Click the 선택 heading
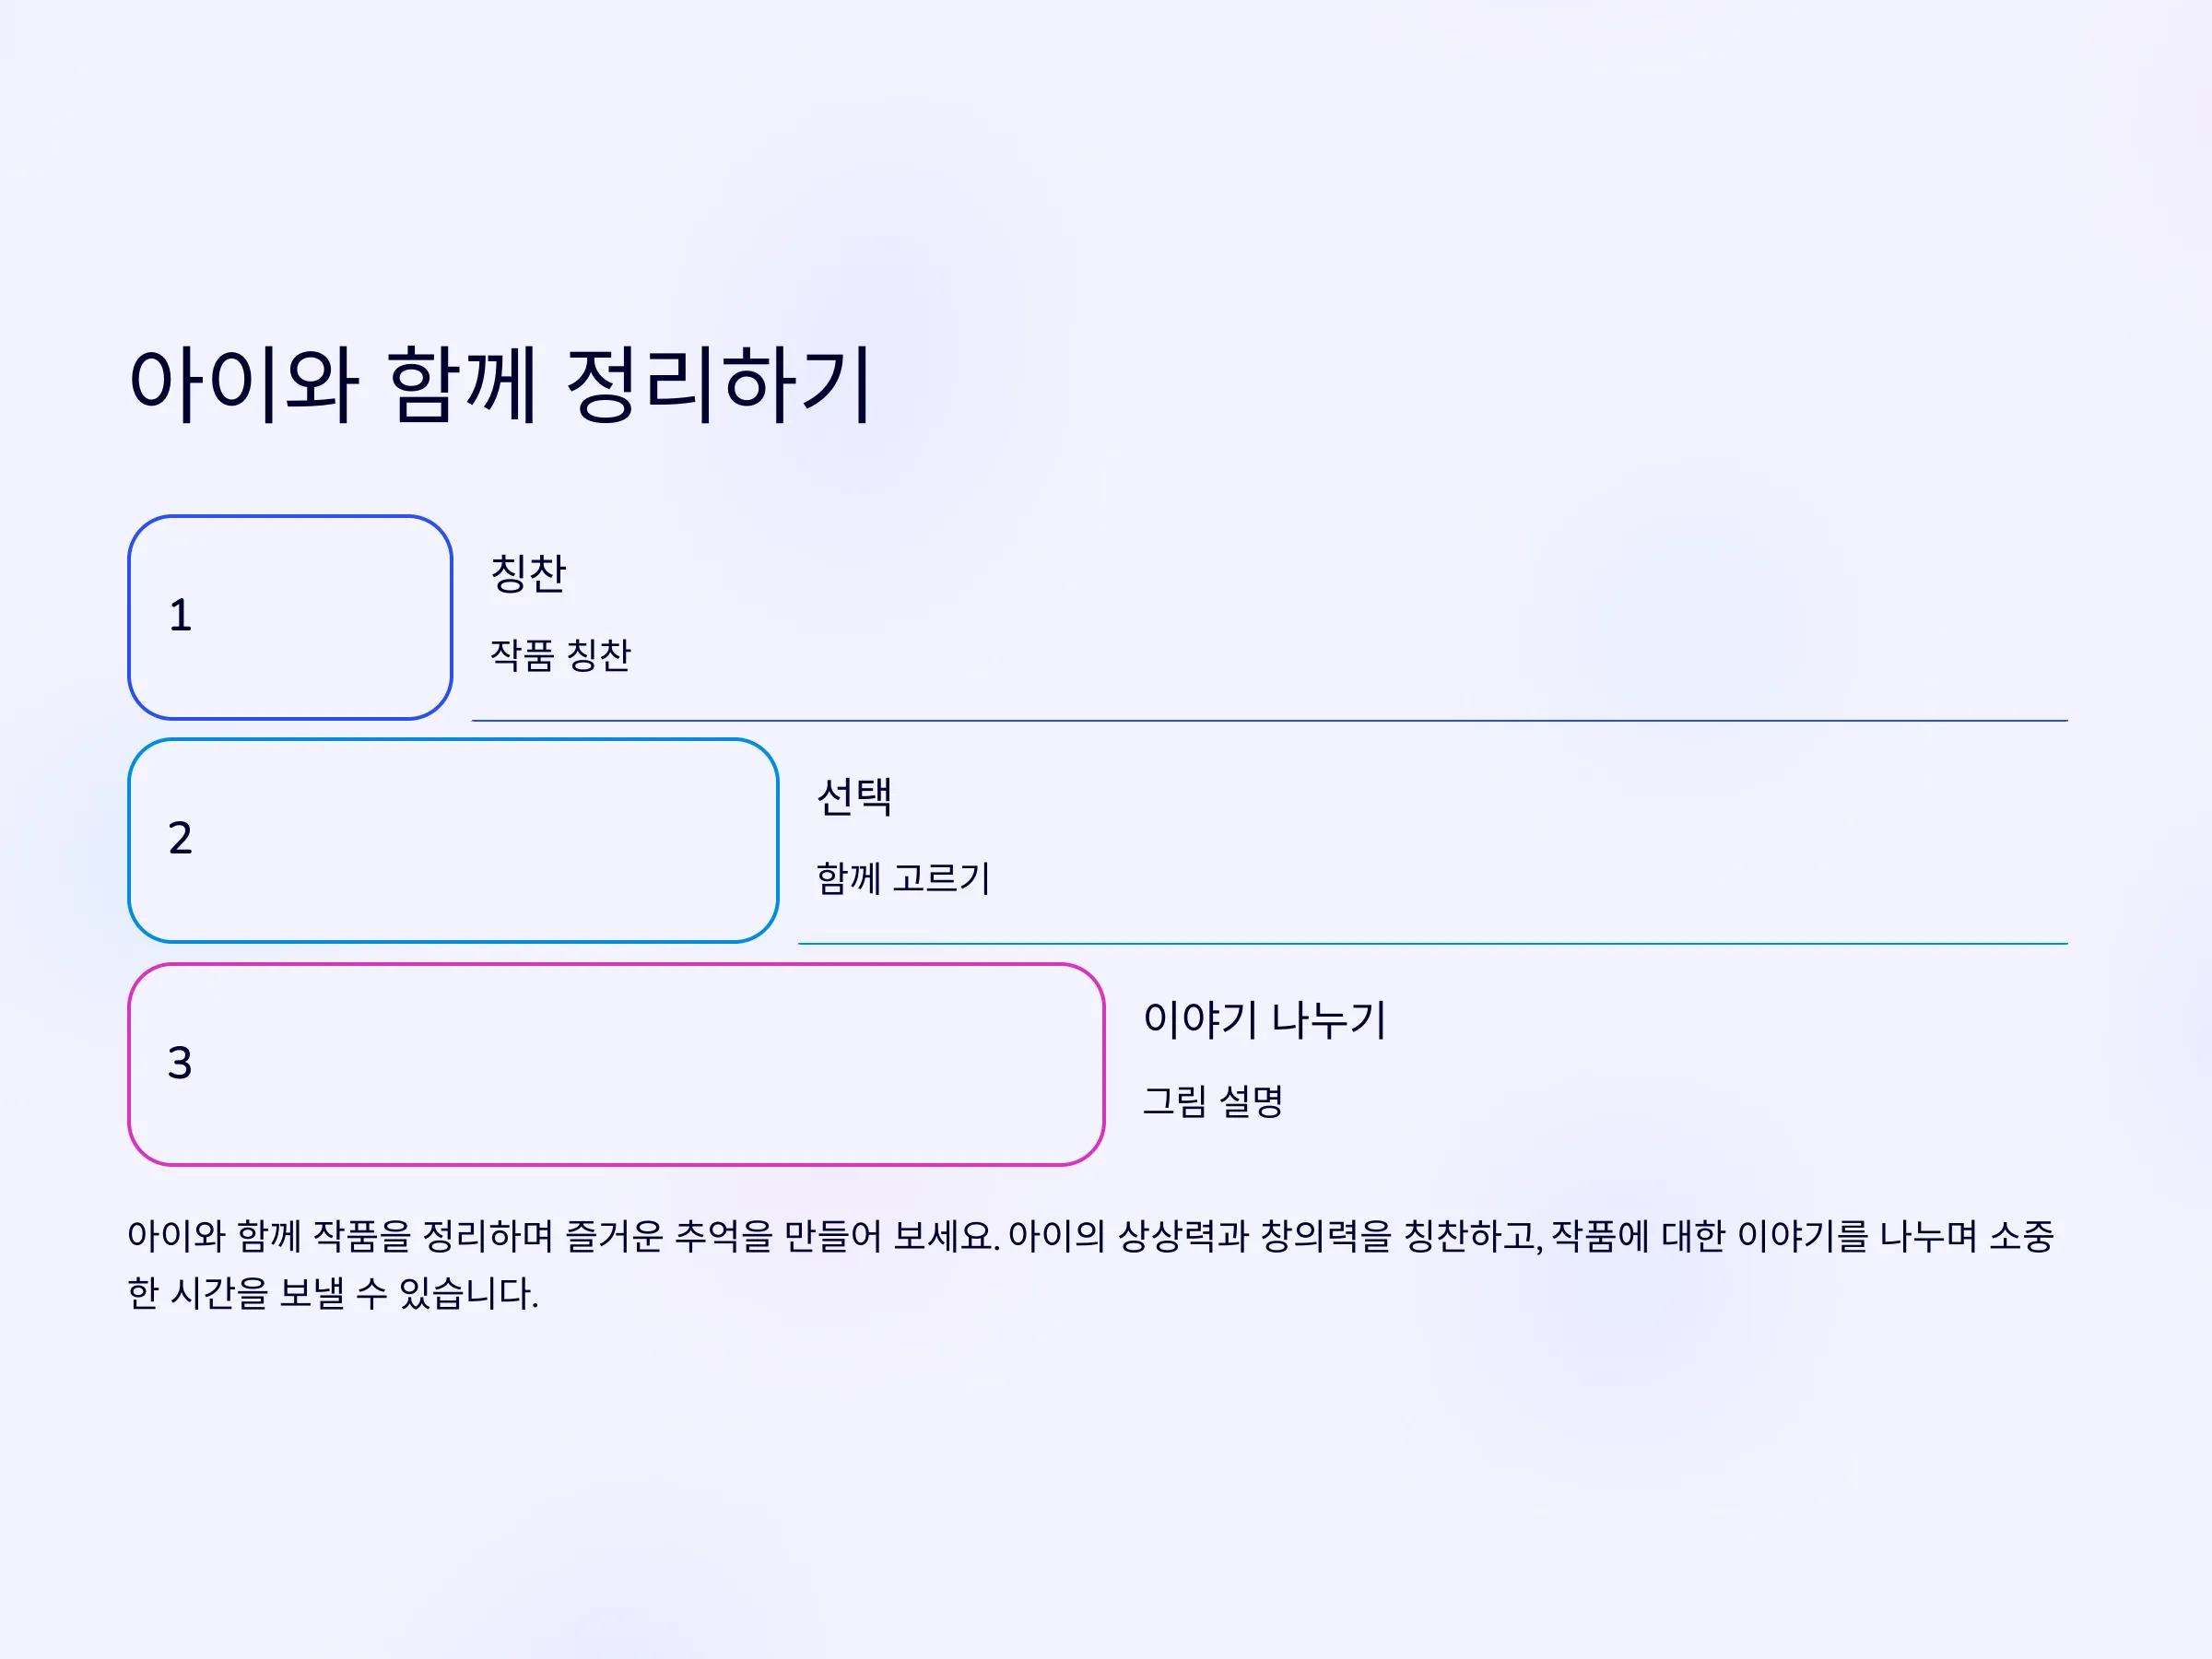Viewport: 2212px width, 1659px height. point(854,797)
